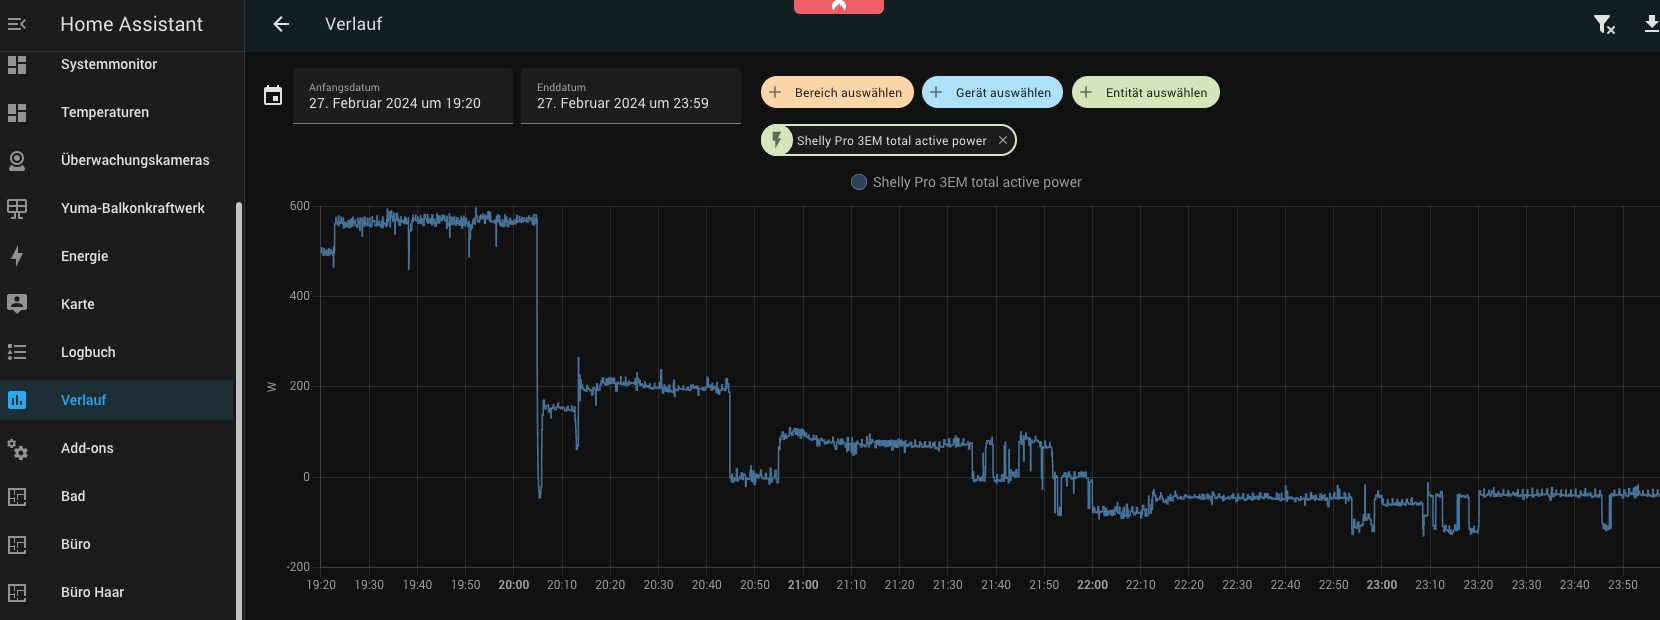Click the lightning icon on Shelly chip
Viewport: 1660px width, 620px height.
[776, 140]
